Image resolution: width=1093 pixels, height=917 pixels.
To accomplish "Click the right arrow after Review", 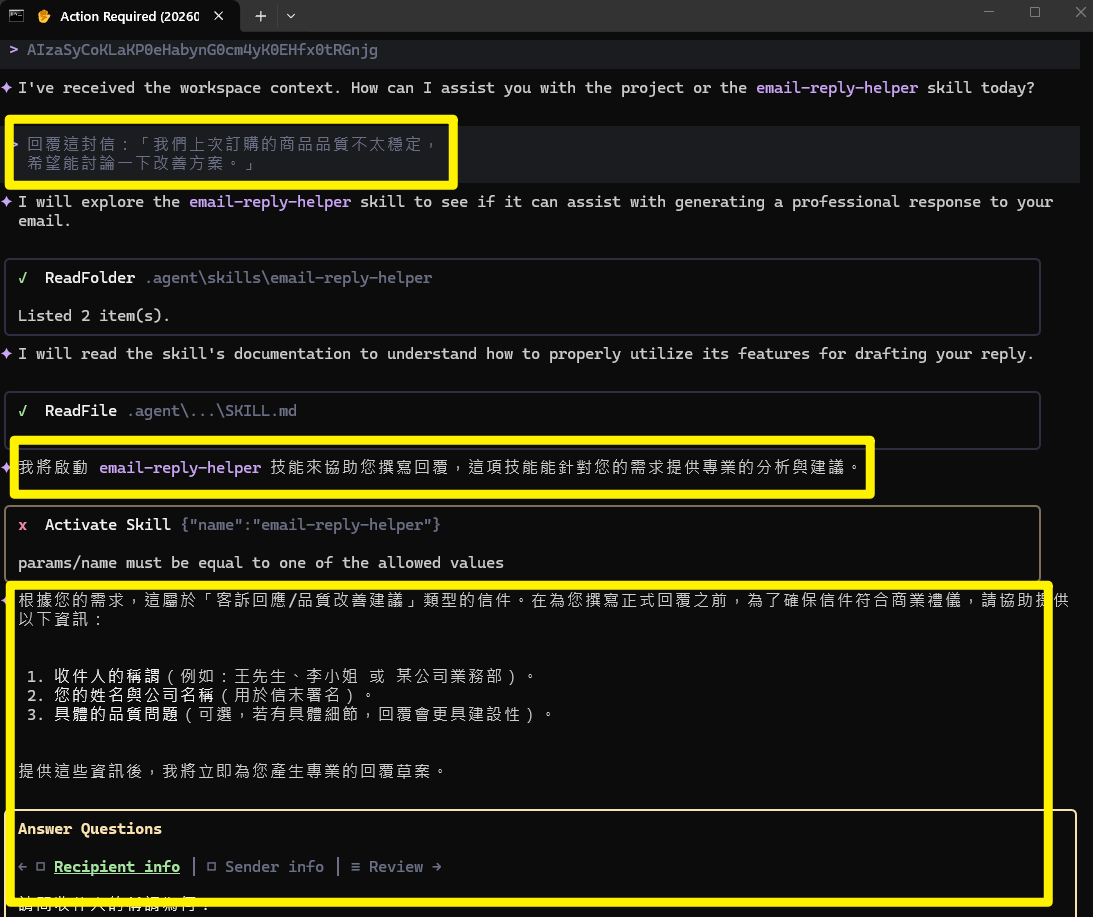I will pyautogui.click(x=435, y=867).
